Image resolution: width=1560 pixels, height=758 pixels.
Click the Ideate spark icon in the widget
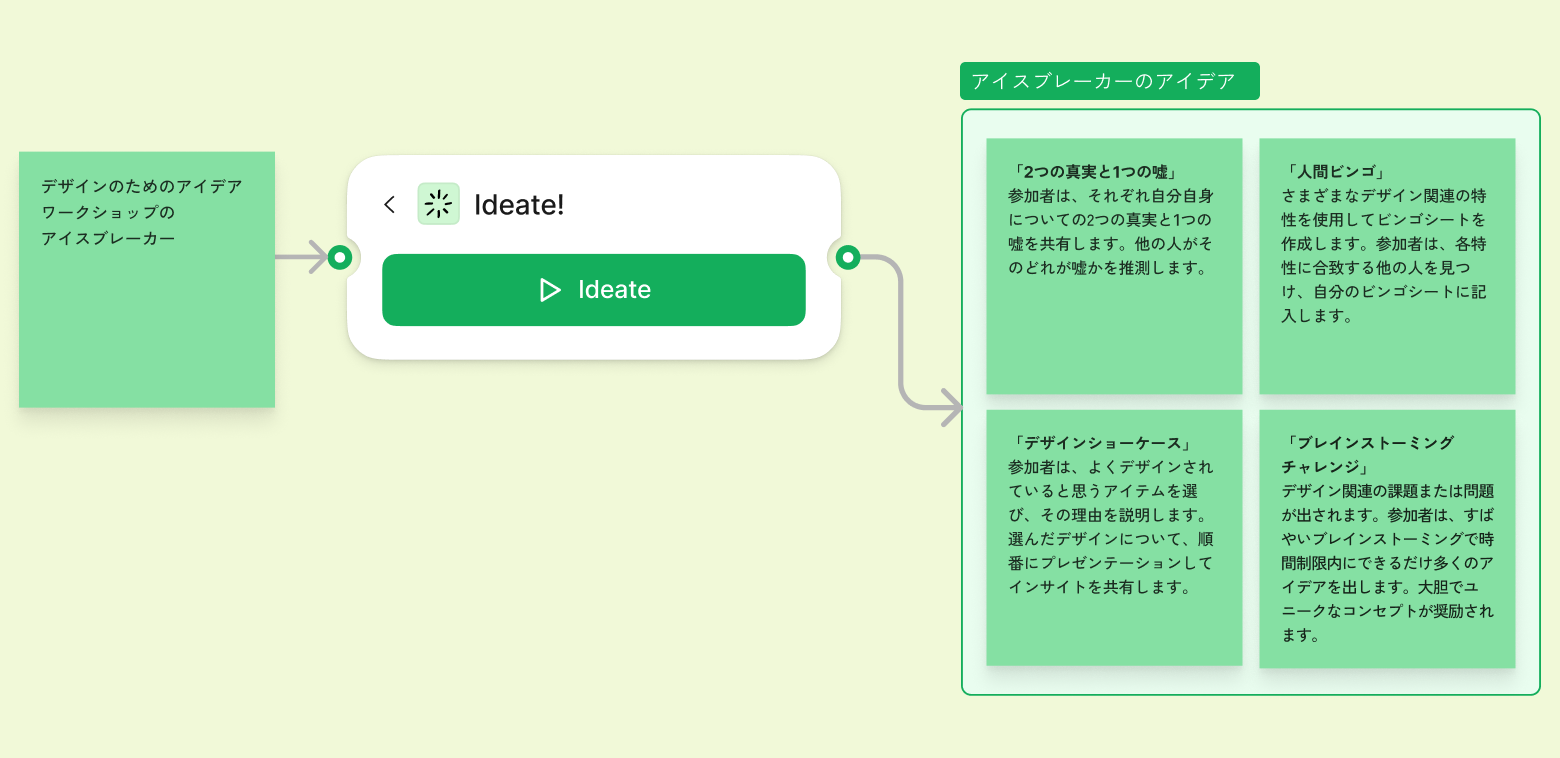(x=438, y=204)
